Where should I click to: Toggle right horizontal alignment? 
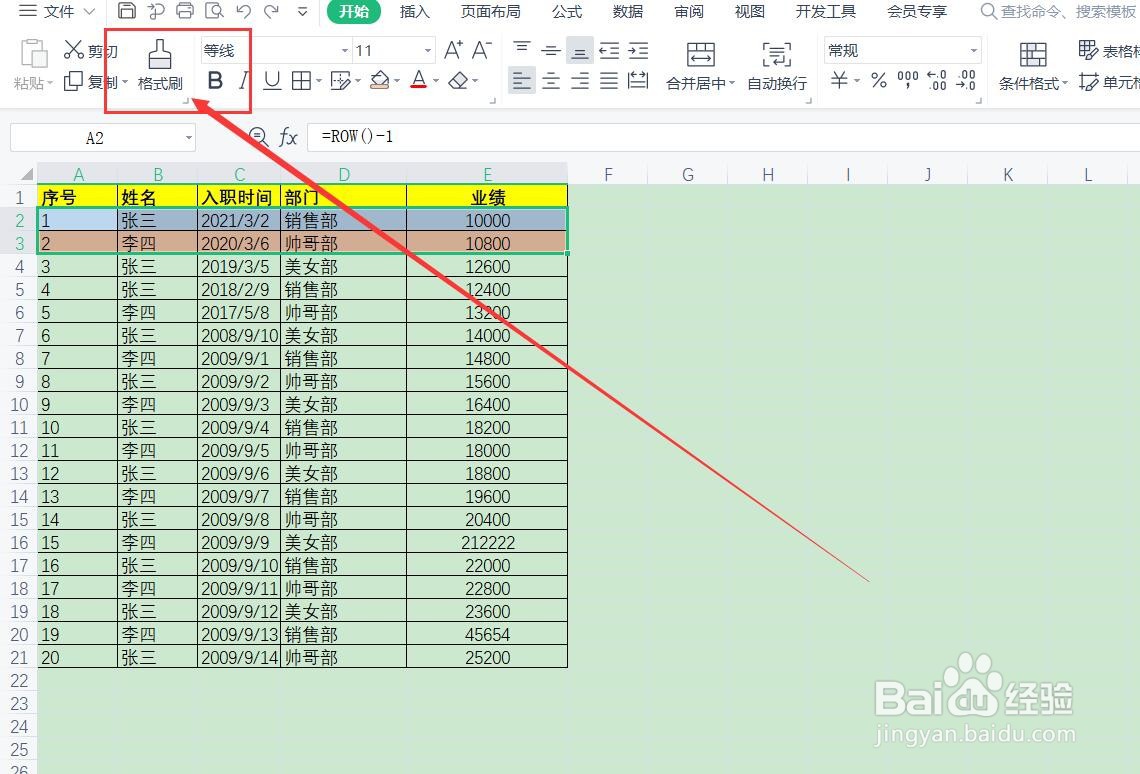coord(579,81)
